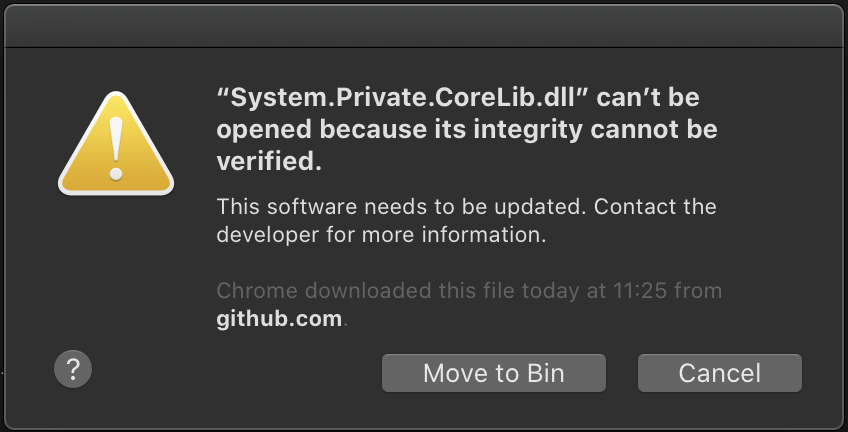Viewport: 848px width, 432px height.
Task: Click the bold github.com source text
Action: [x=279, y=318]
